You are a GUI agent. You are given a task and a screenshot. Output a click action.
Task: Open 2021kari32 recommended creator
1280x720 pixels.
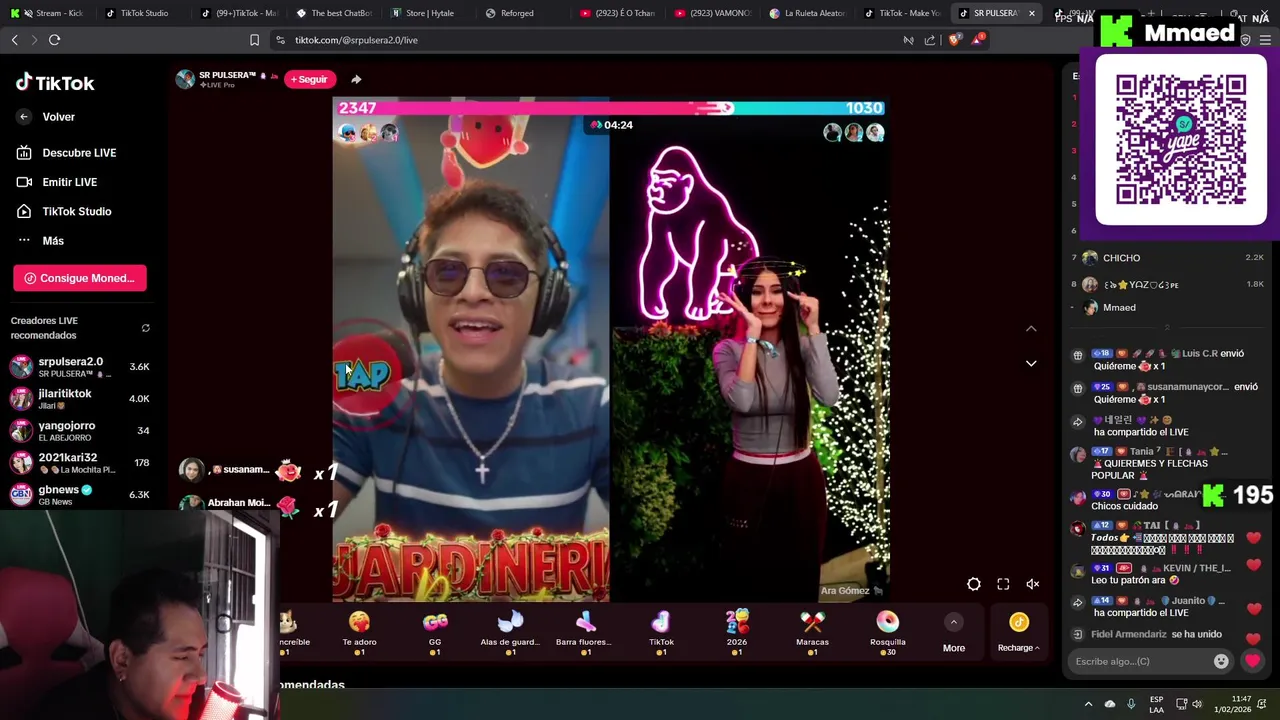pyautogui.click(x=80, y=463)
